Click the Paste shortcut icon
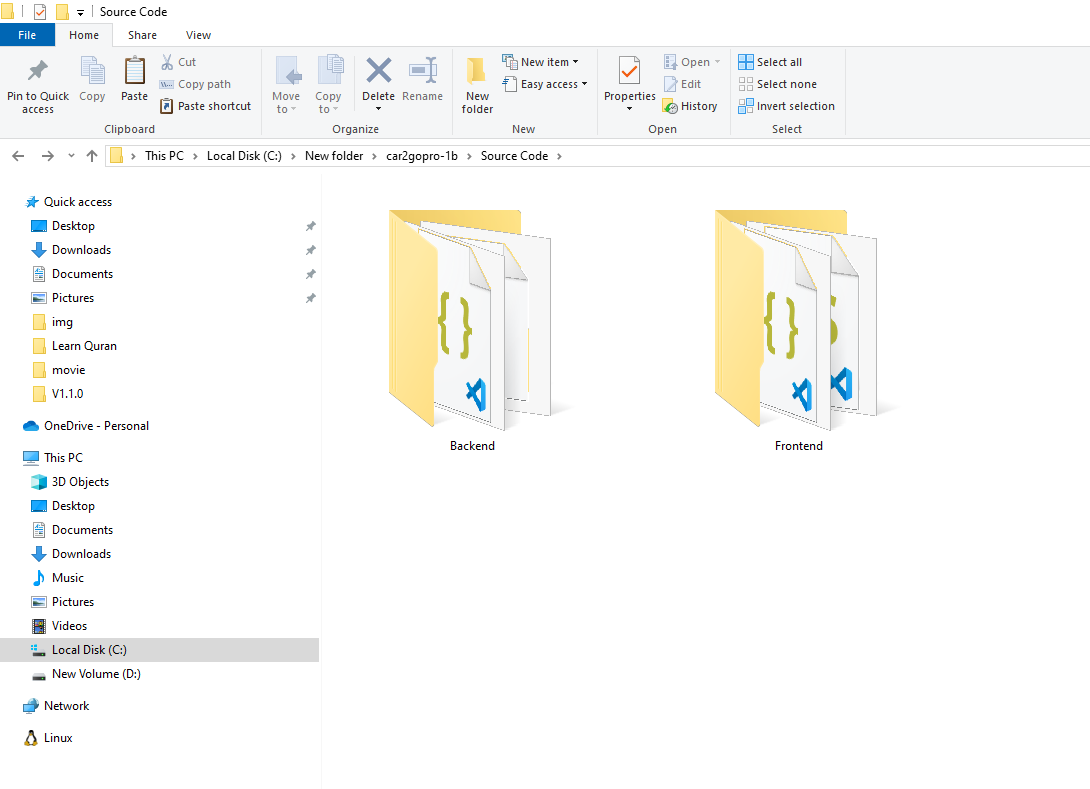 (167, 106)
